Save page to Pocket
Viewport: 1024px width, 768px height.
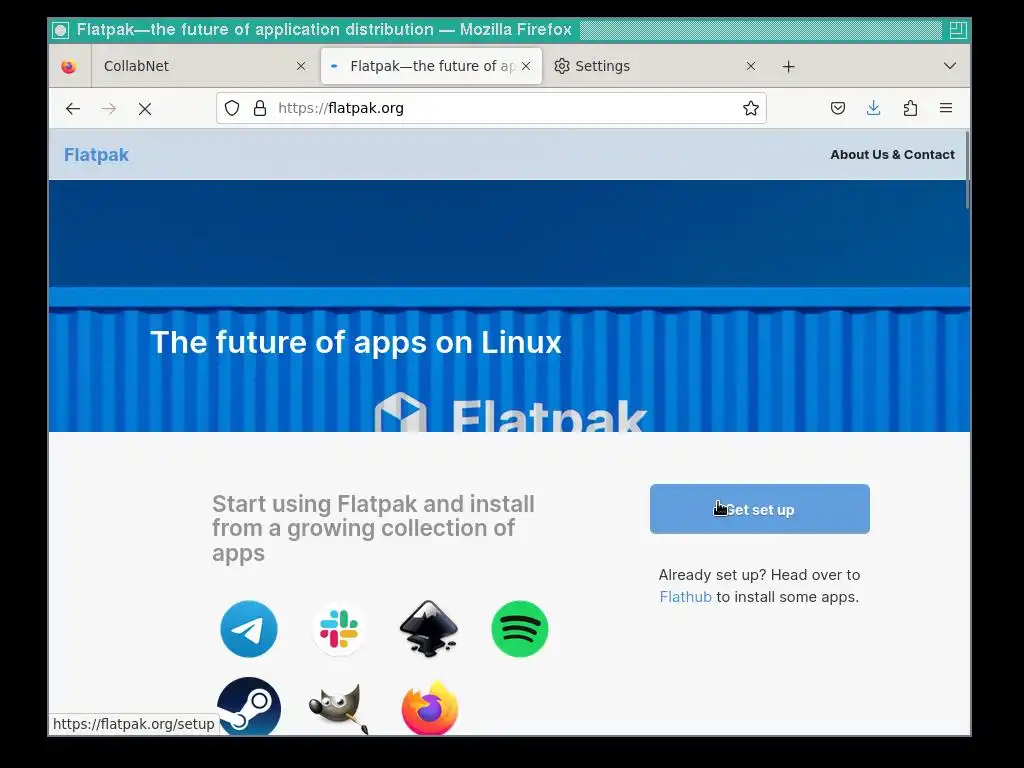pyautogui.click(x=838, y=108)
